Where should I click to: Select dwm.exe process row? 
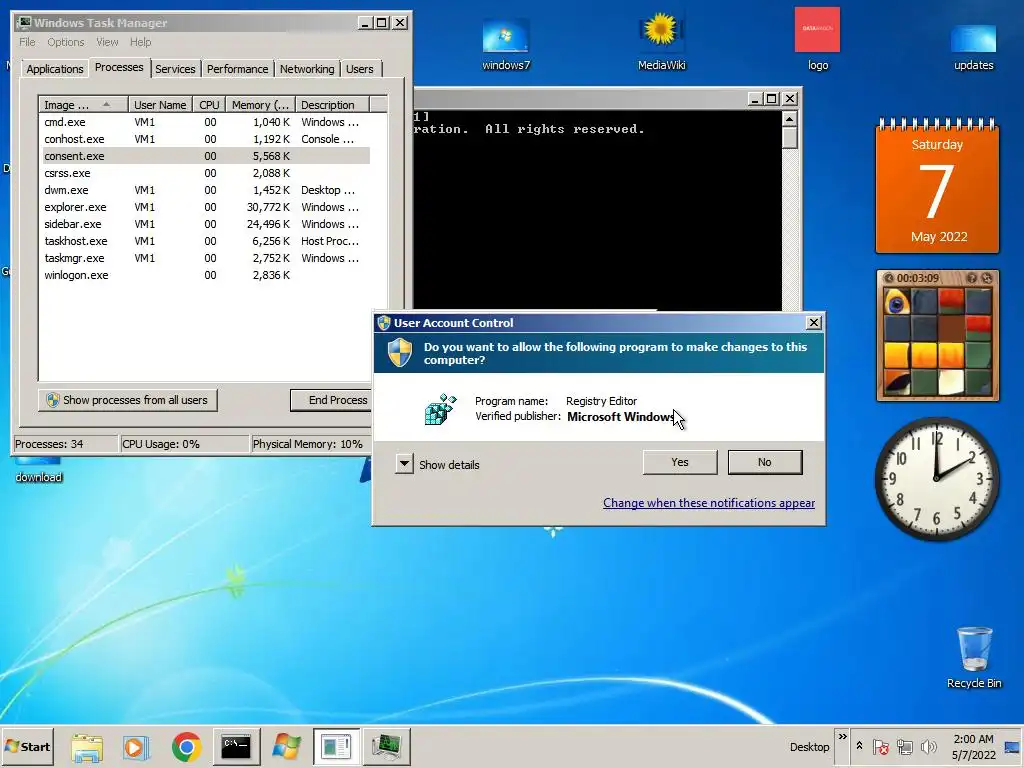click(206, 190)
